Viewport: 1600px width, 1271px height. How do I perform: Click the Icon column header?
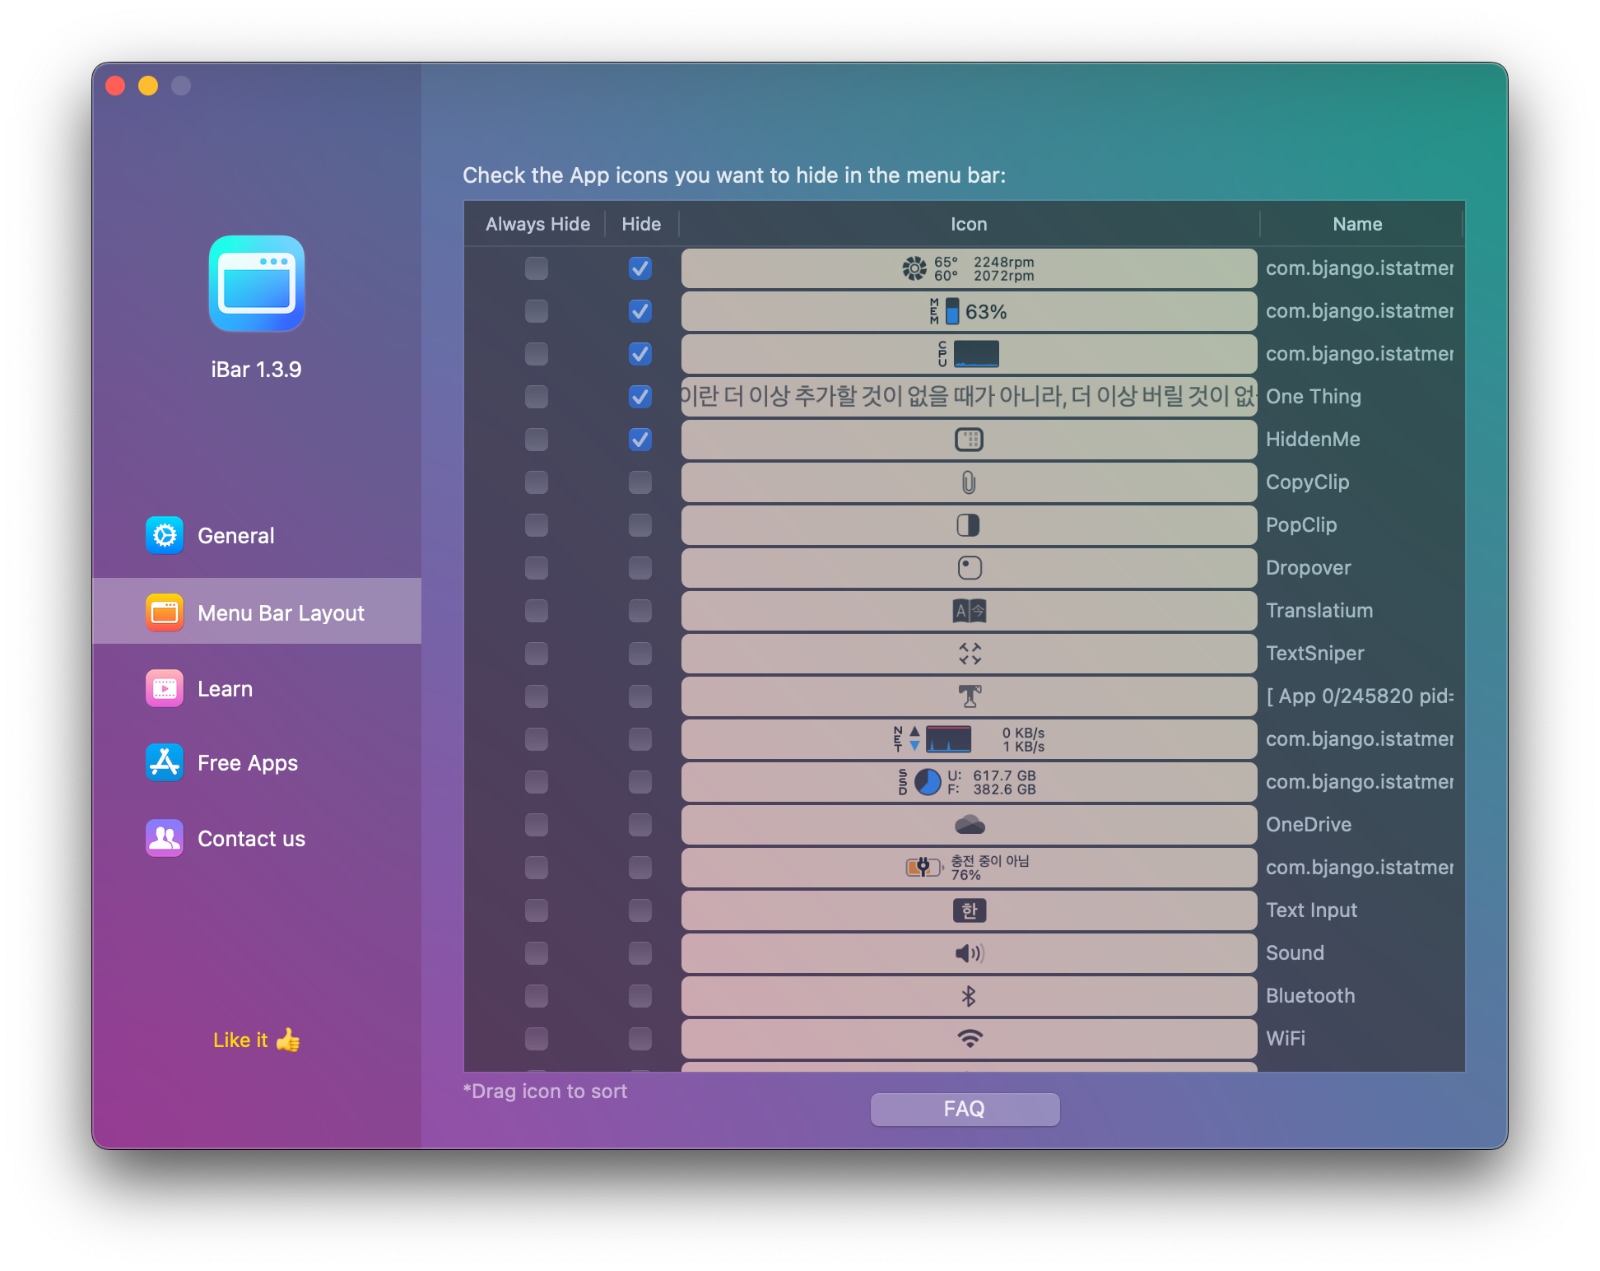969,224
